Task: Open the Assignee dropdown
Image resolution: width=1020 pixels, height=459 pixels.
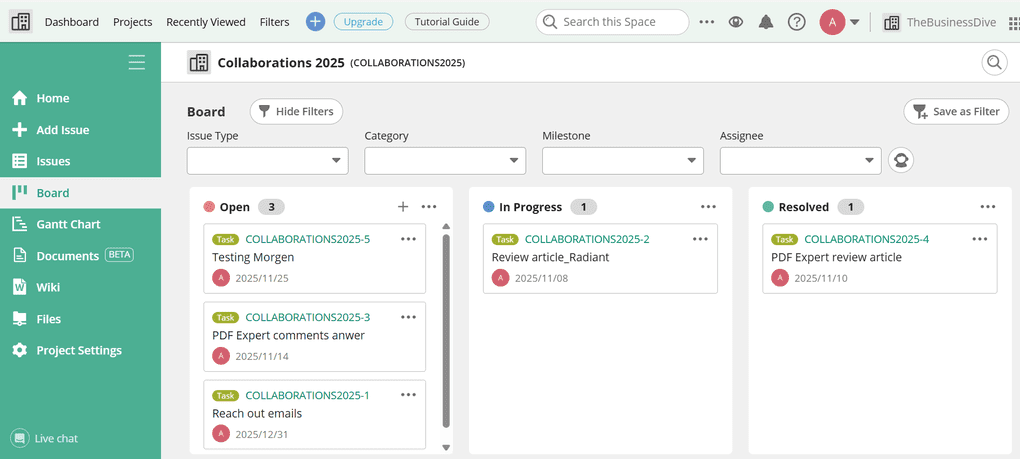Action: (x=800, y=161)
